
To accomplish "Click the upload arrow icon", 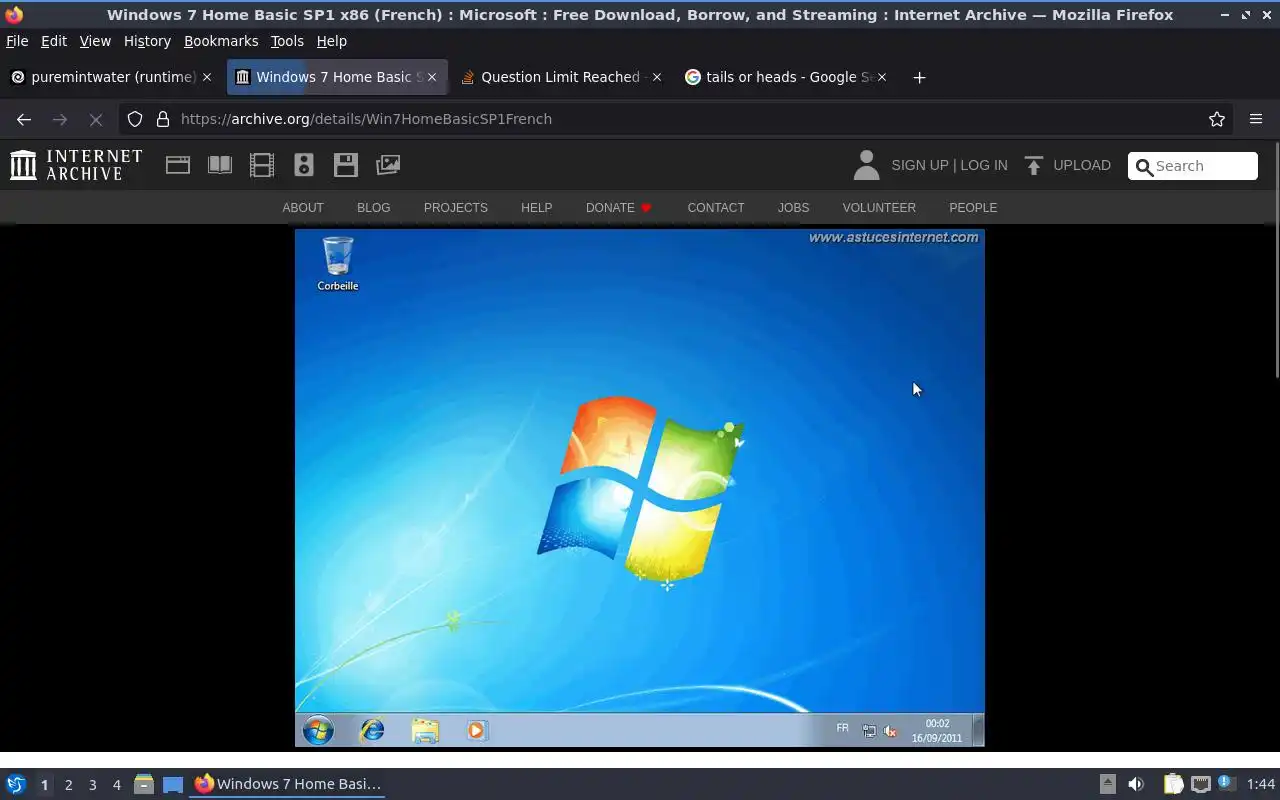I will tap(1034, 165).
